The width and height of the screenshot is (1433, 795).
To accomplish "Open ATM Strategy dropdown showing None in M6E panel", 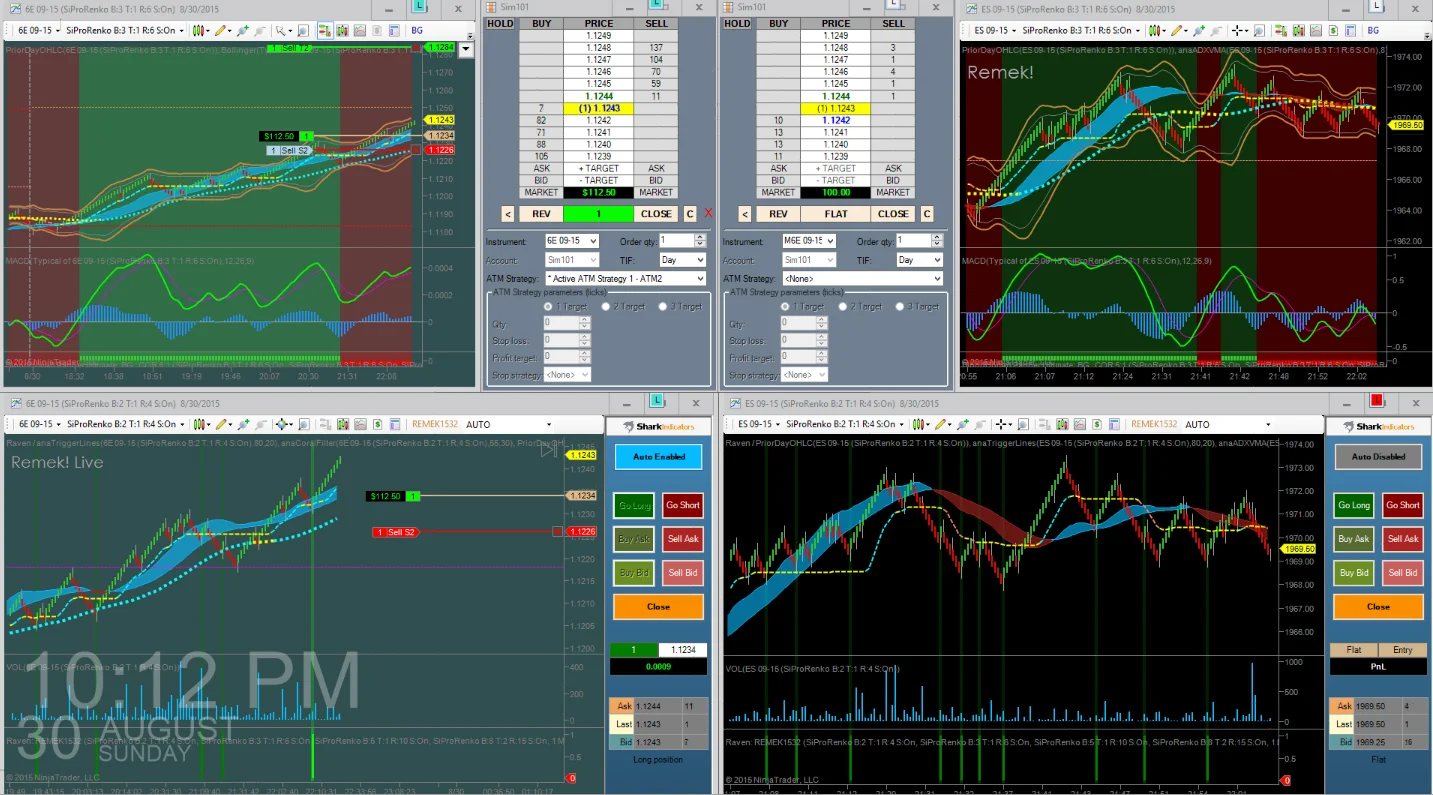I will pyautogui.click(x=862, y=278).
